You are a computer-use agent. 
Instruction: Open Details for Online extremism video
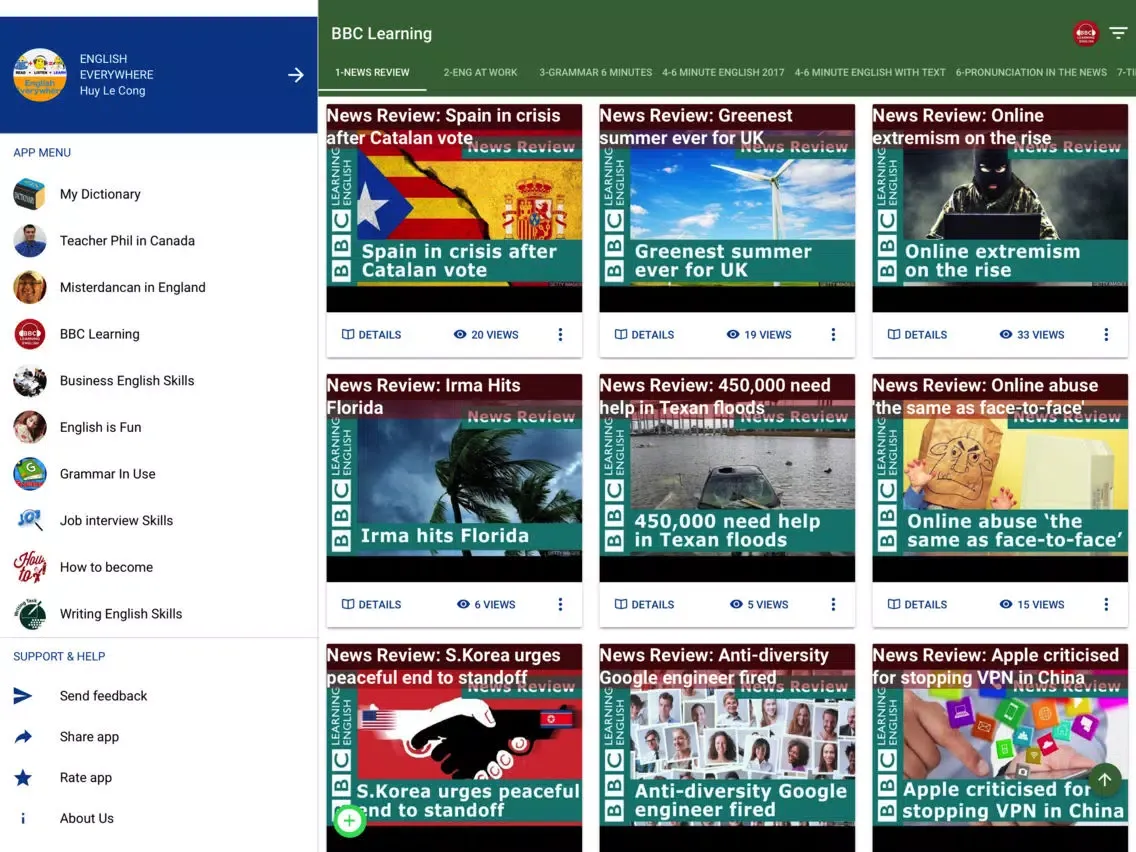coord(917,335)
